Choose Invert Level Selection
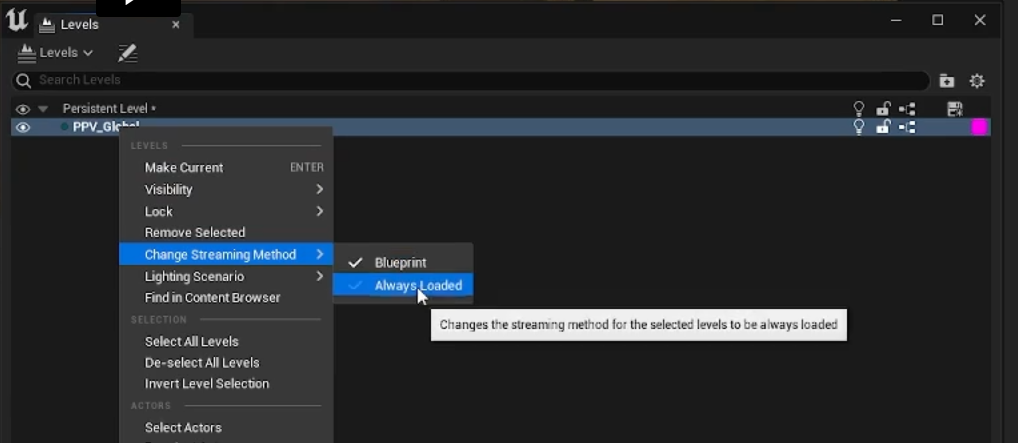The image size is (1018, 443). coord(226,384)
